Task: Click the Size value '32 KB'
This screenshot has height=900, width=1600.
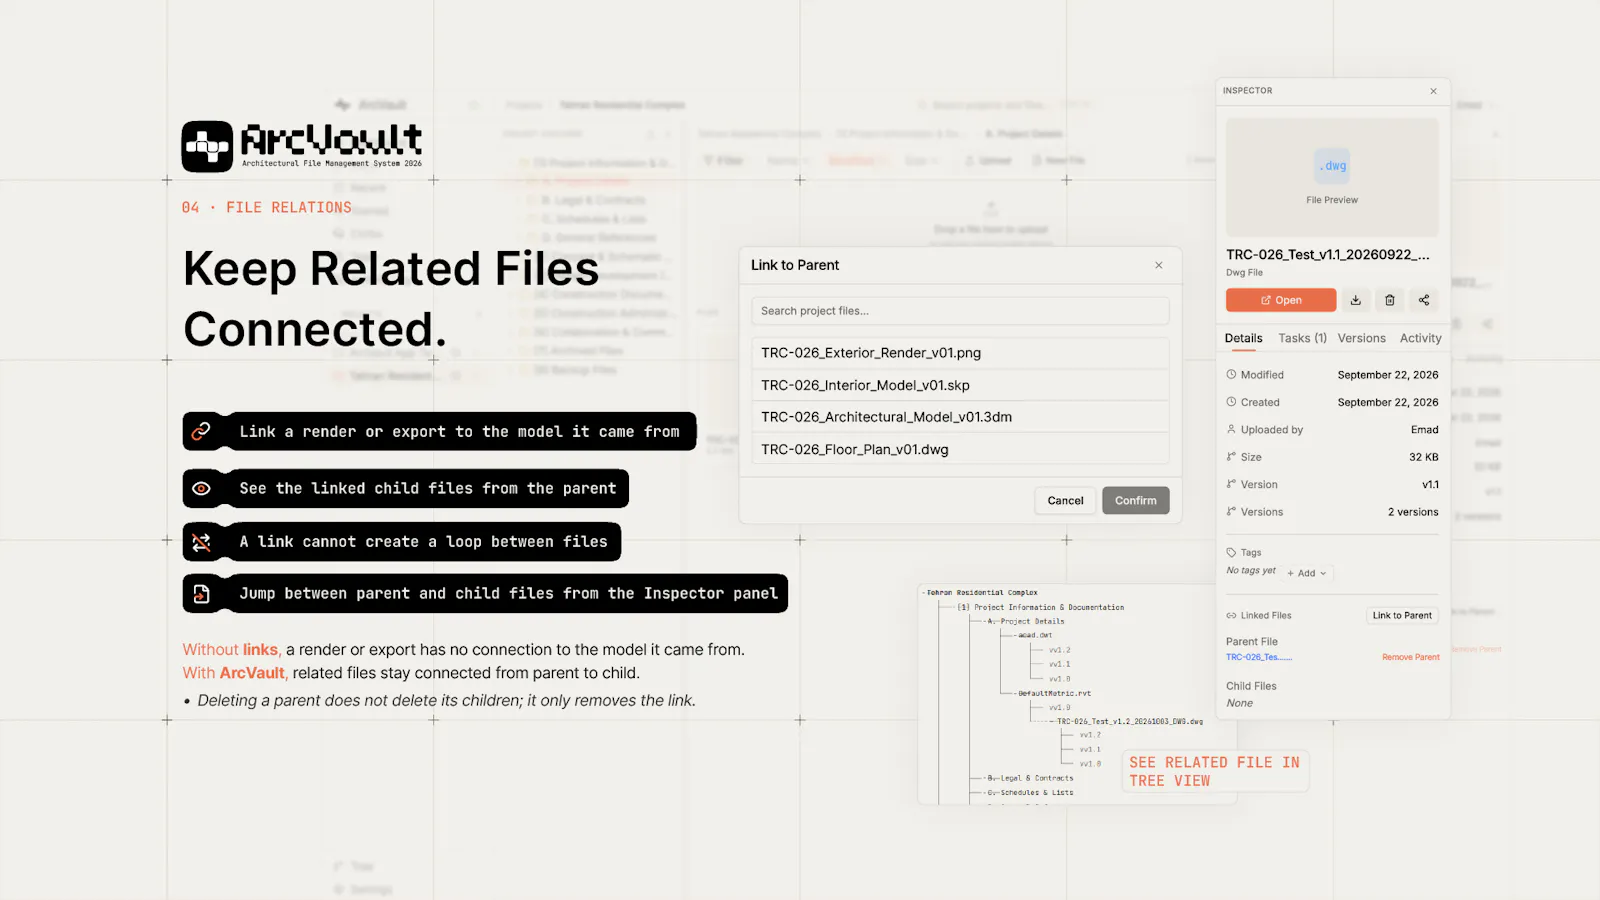Action: pyautogui.click(x=1424, y=457)
